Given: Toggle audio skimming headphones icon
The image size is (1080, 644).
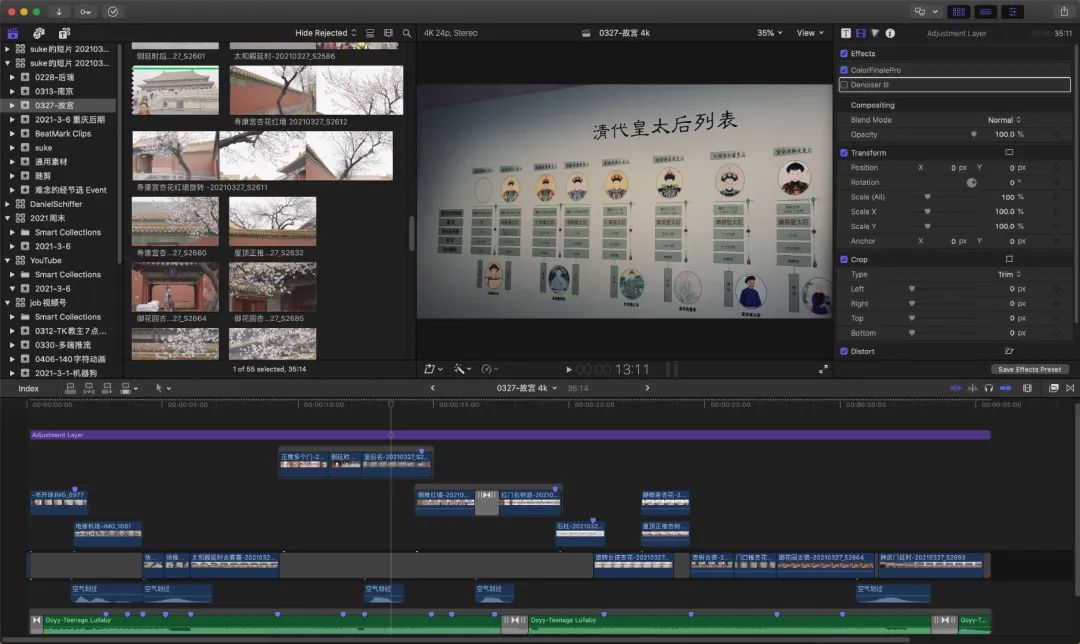Looking at the screenshot, I should click(x=988, y=388).
